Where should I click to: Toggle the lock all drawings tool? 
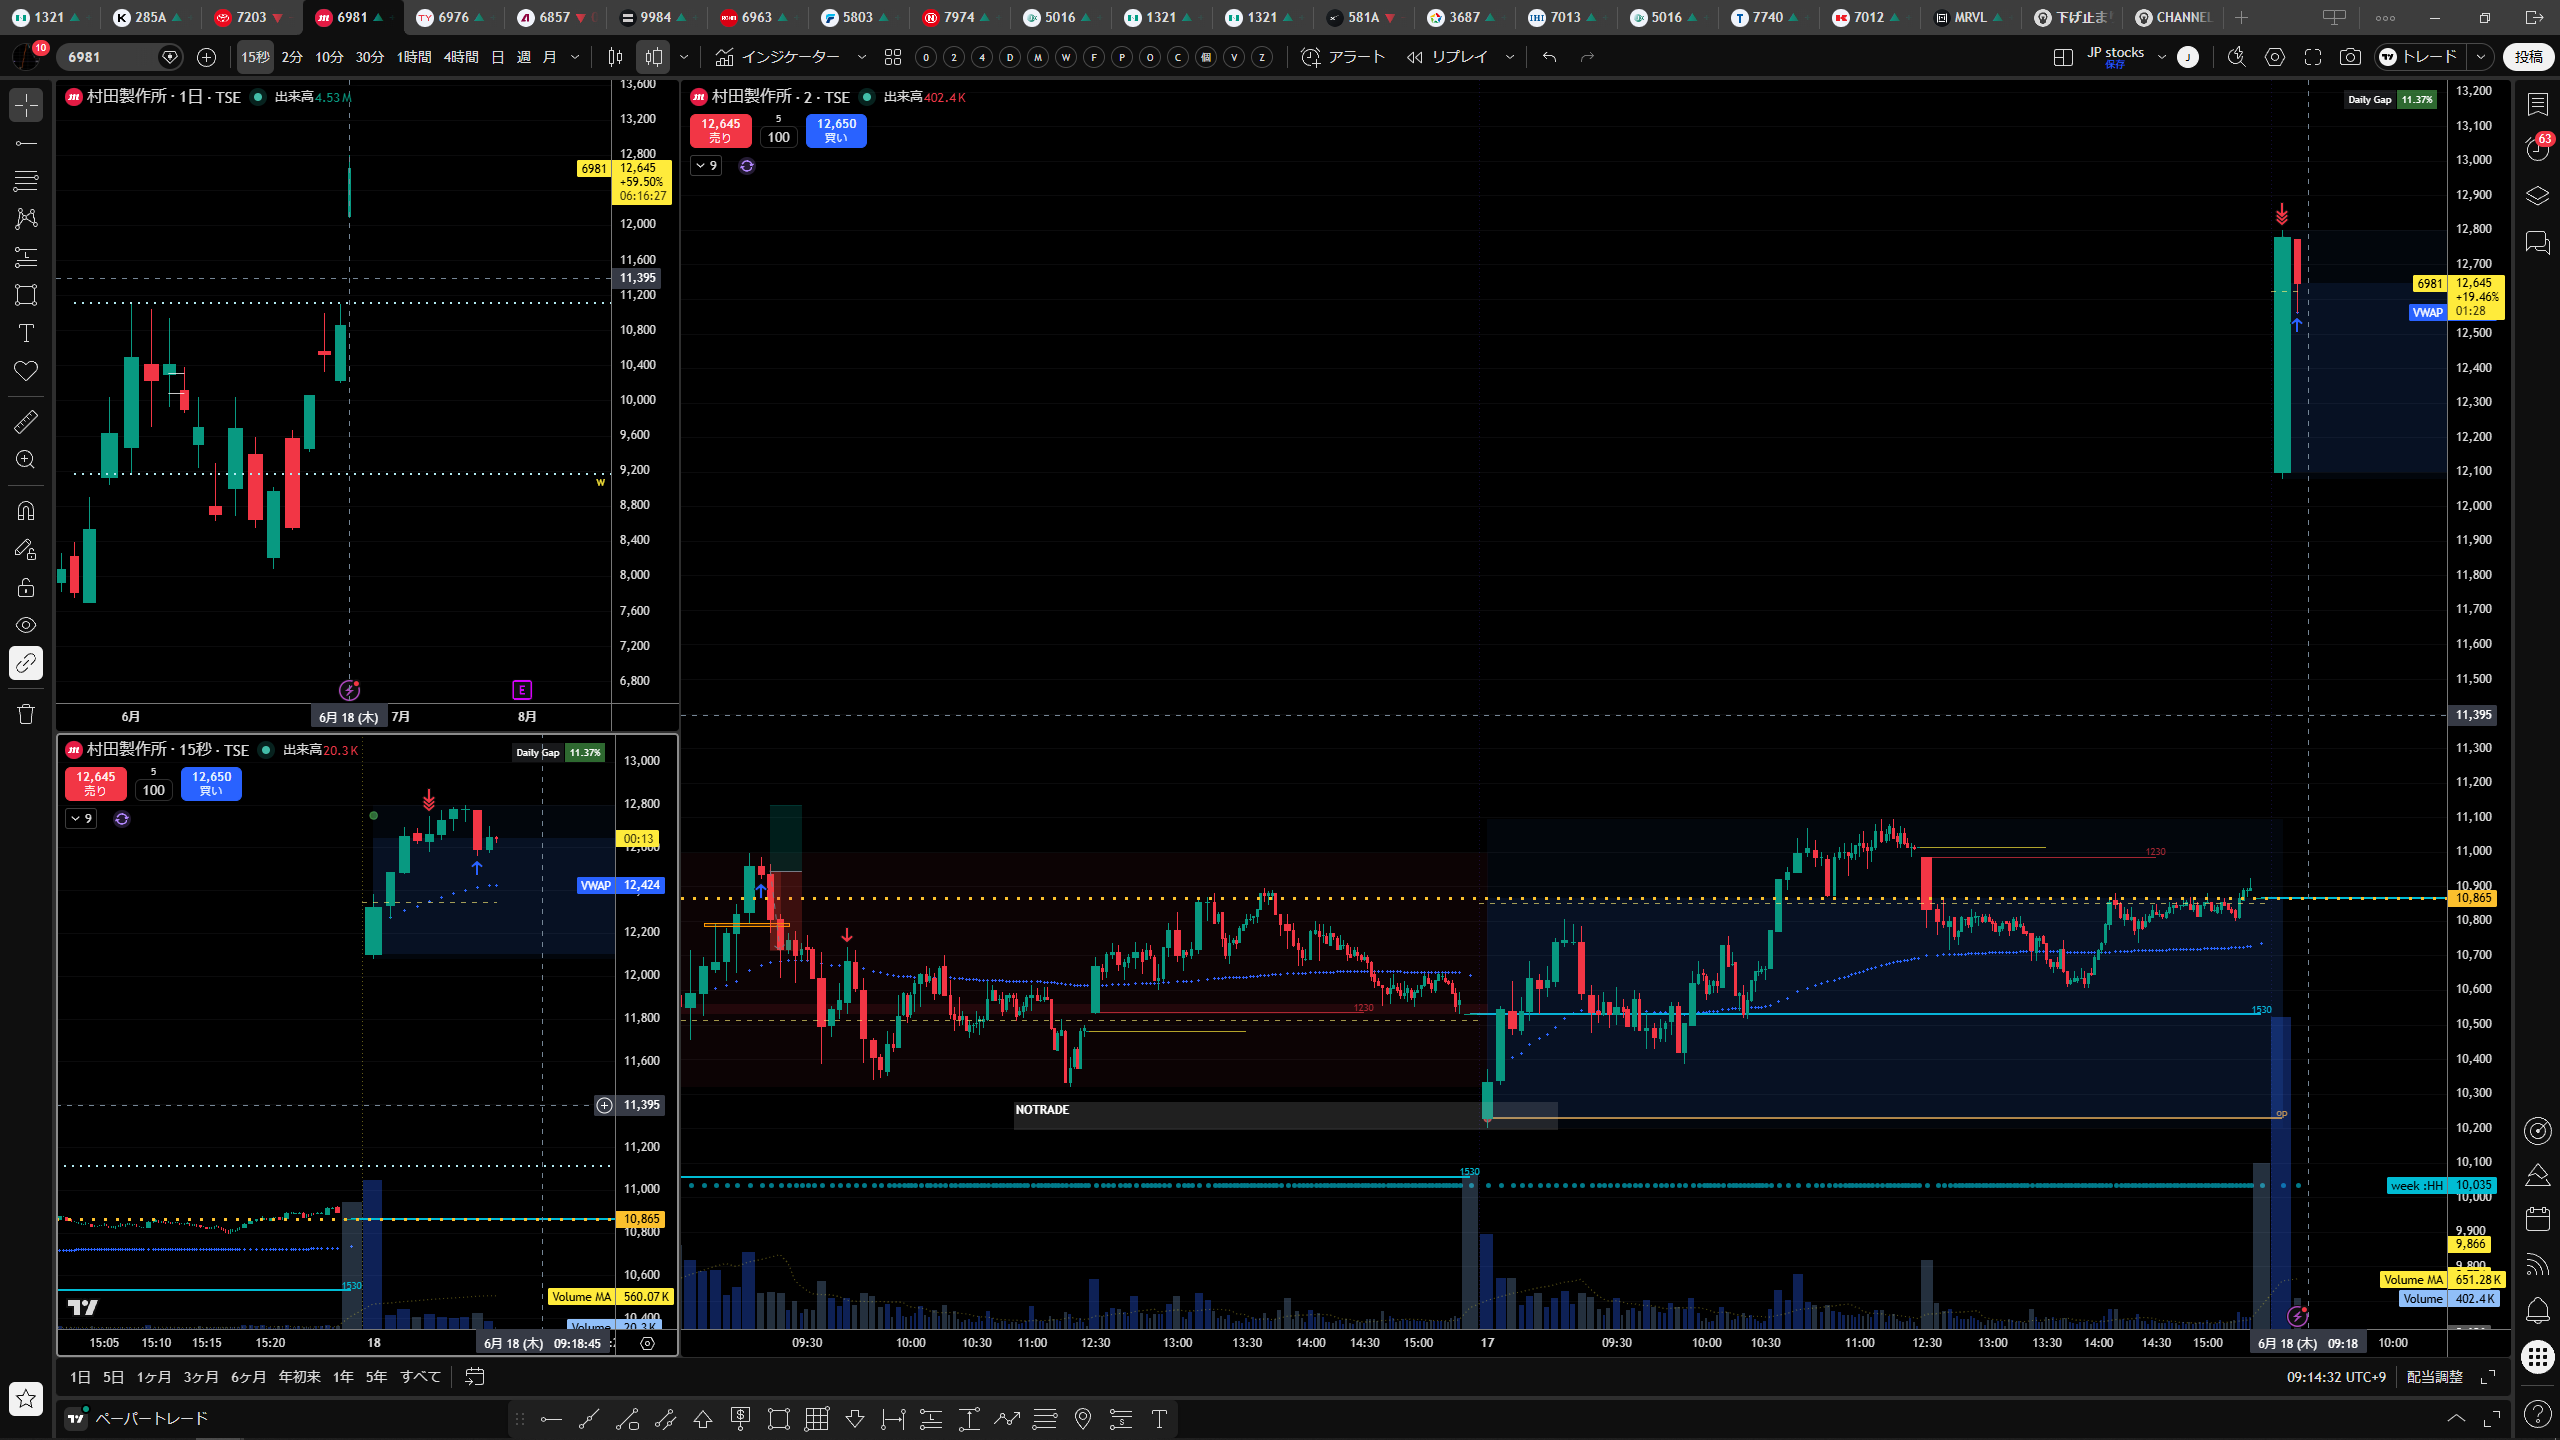tap(26, 587)
